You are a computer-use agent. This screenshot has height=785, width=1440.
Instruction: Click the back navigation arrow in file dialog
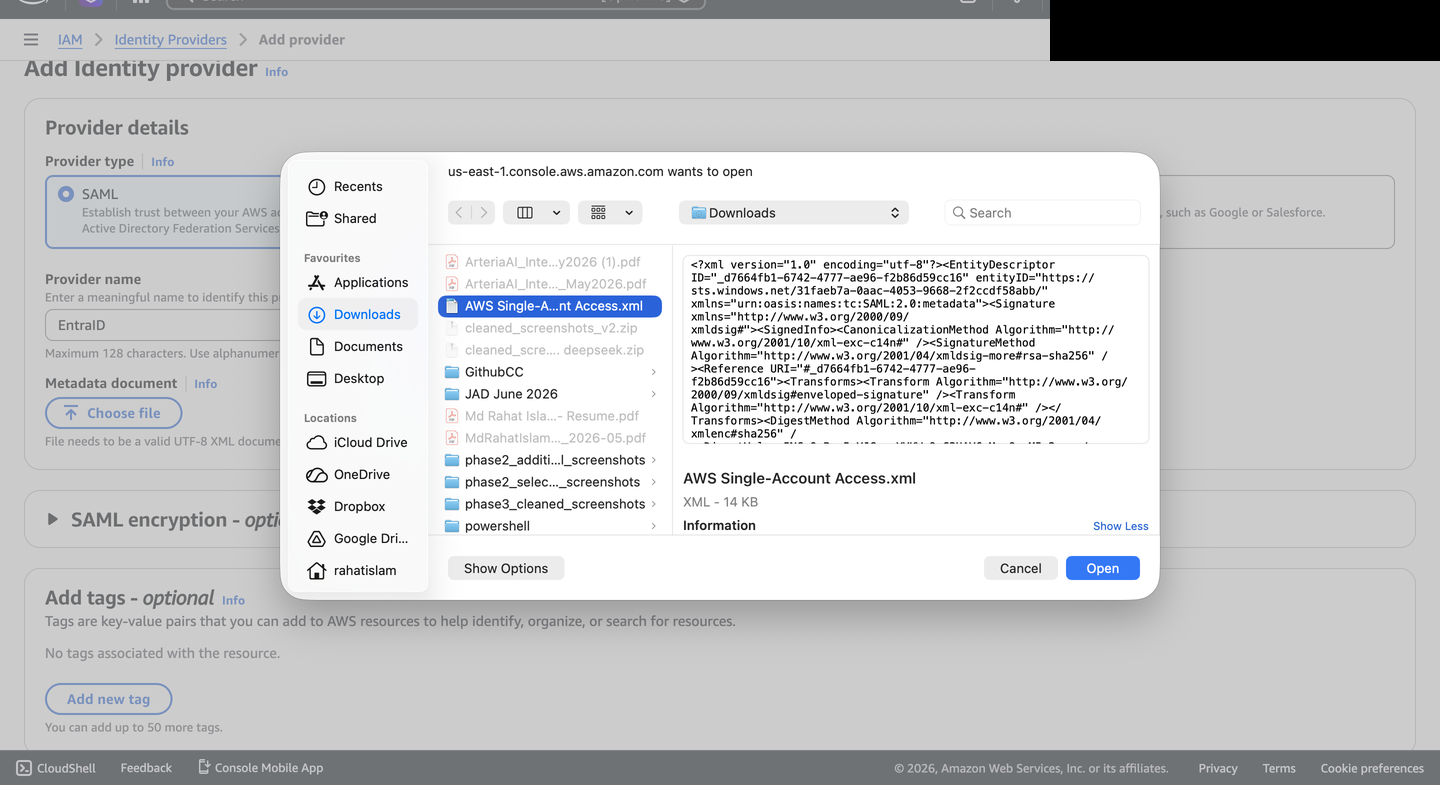459,213
